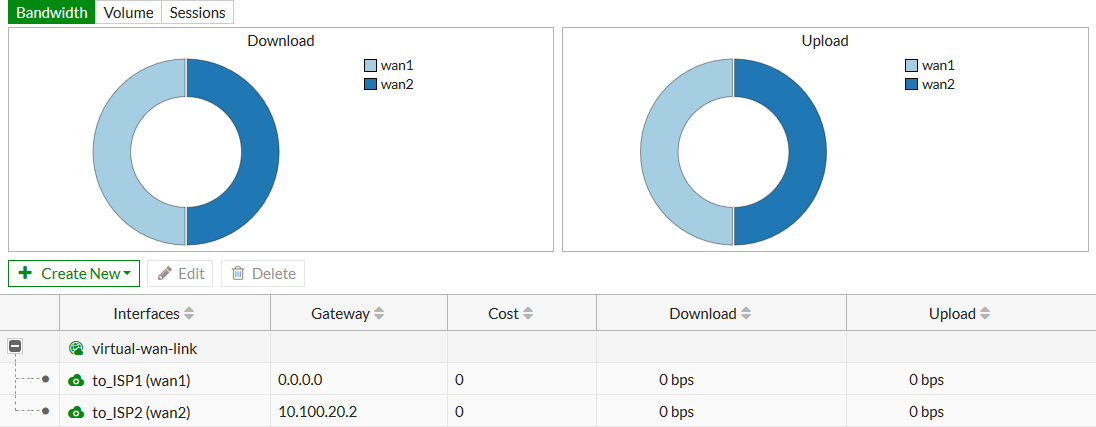
Task: Switch to the Bandwidth tab
Action: (x=52, y=13)
